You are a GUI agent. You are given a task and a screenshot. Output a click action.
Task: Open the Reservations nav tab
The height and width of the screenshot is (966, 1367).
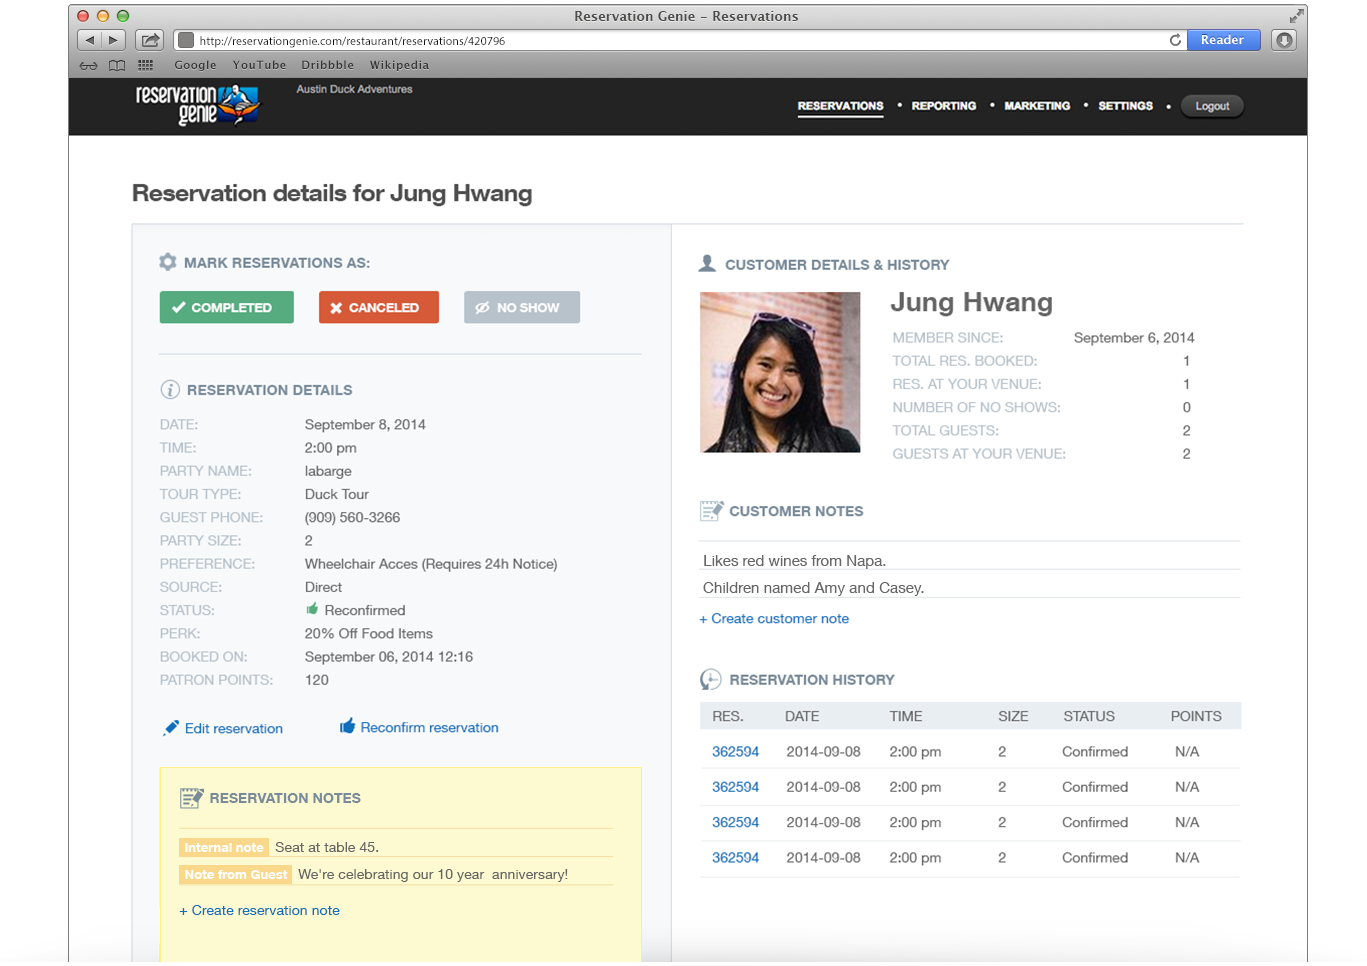[x=840, y=106]
